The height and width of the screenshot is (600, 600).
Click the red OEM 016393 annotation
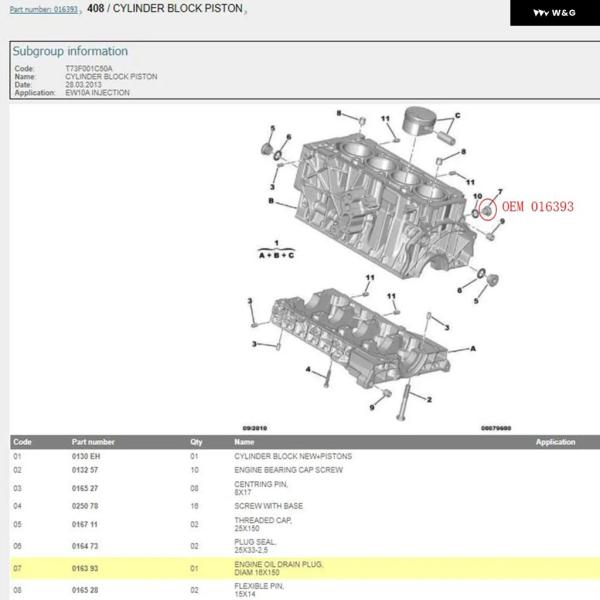pos(537,207)
